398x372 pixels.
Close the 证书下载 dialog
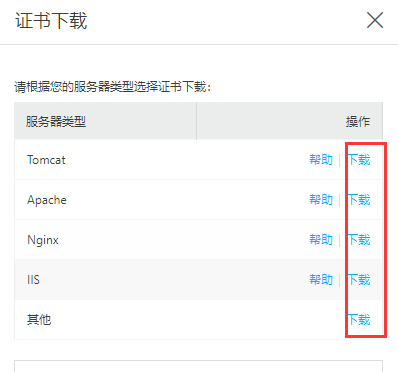[375, 20]
